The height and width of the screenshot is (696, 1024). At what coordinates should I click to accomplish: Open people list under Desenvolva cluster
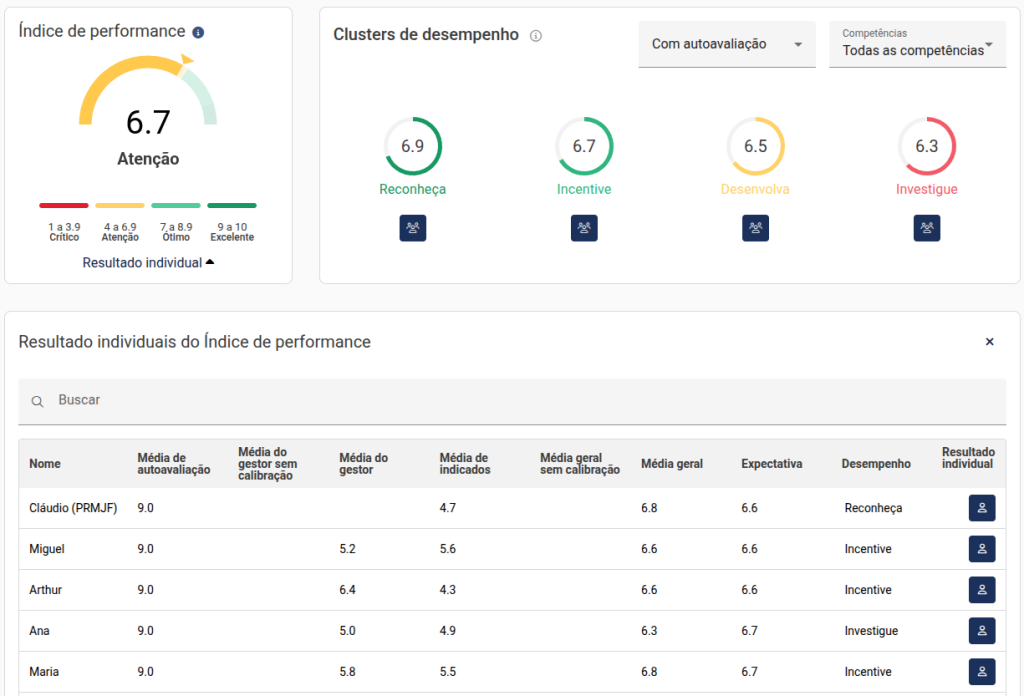[x=756, y=228]
